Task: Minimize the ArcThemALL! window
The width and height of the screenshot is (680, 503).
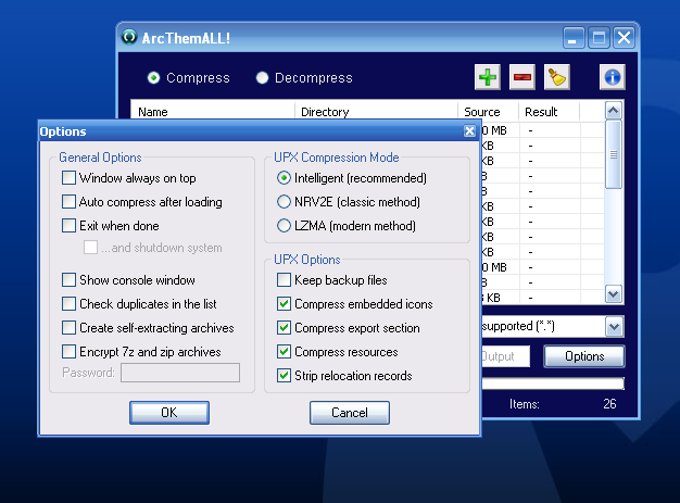Action: click(x=573, y=38)
